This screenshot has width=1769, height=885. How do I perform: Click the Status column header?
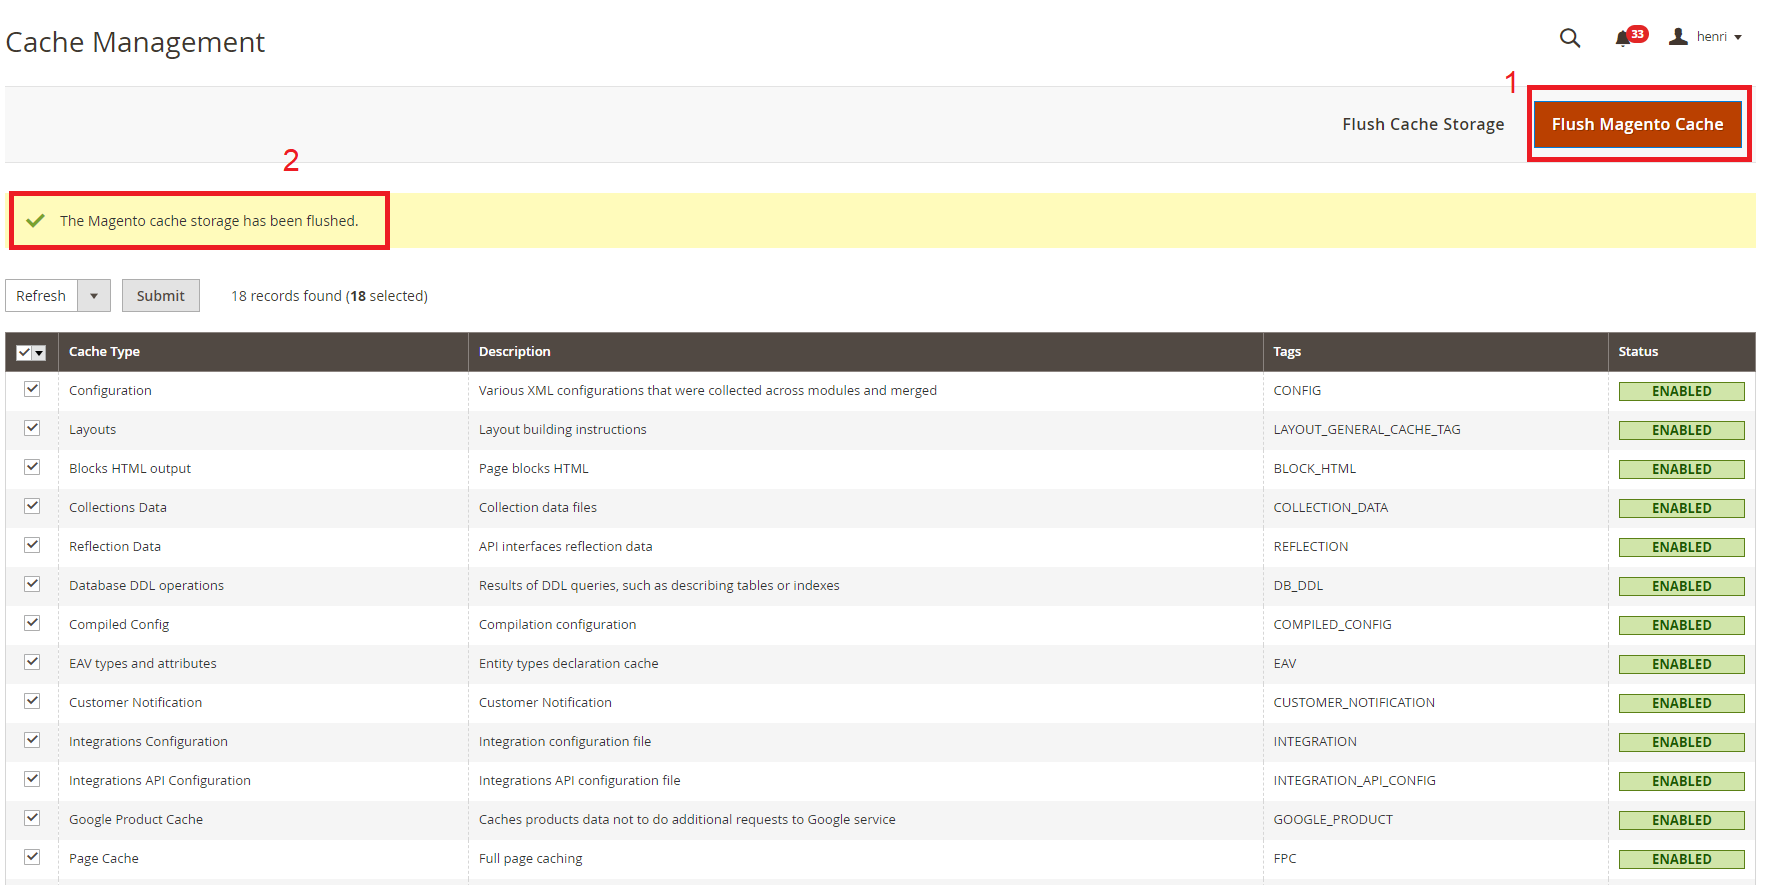(1681, 352)
